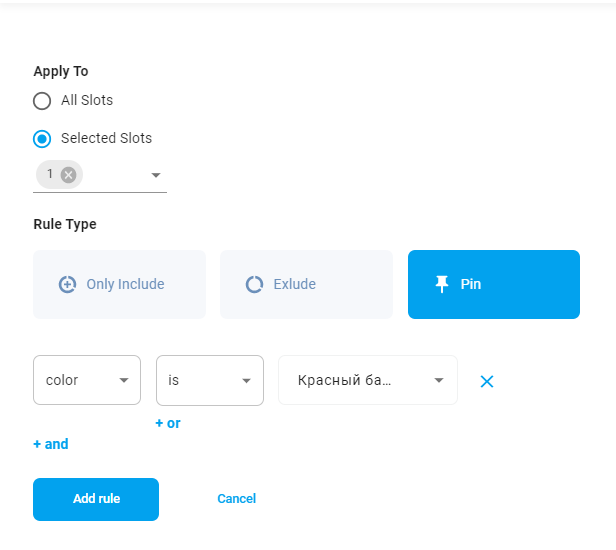Click the Cancel link

[236, 499]
